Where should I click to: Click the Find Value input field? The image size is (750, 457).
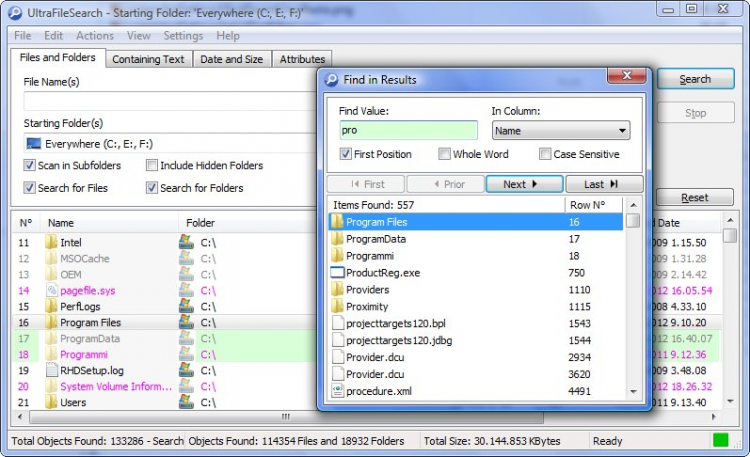(408, 130)
